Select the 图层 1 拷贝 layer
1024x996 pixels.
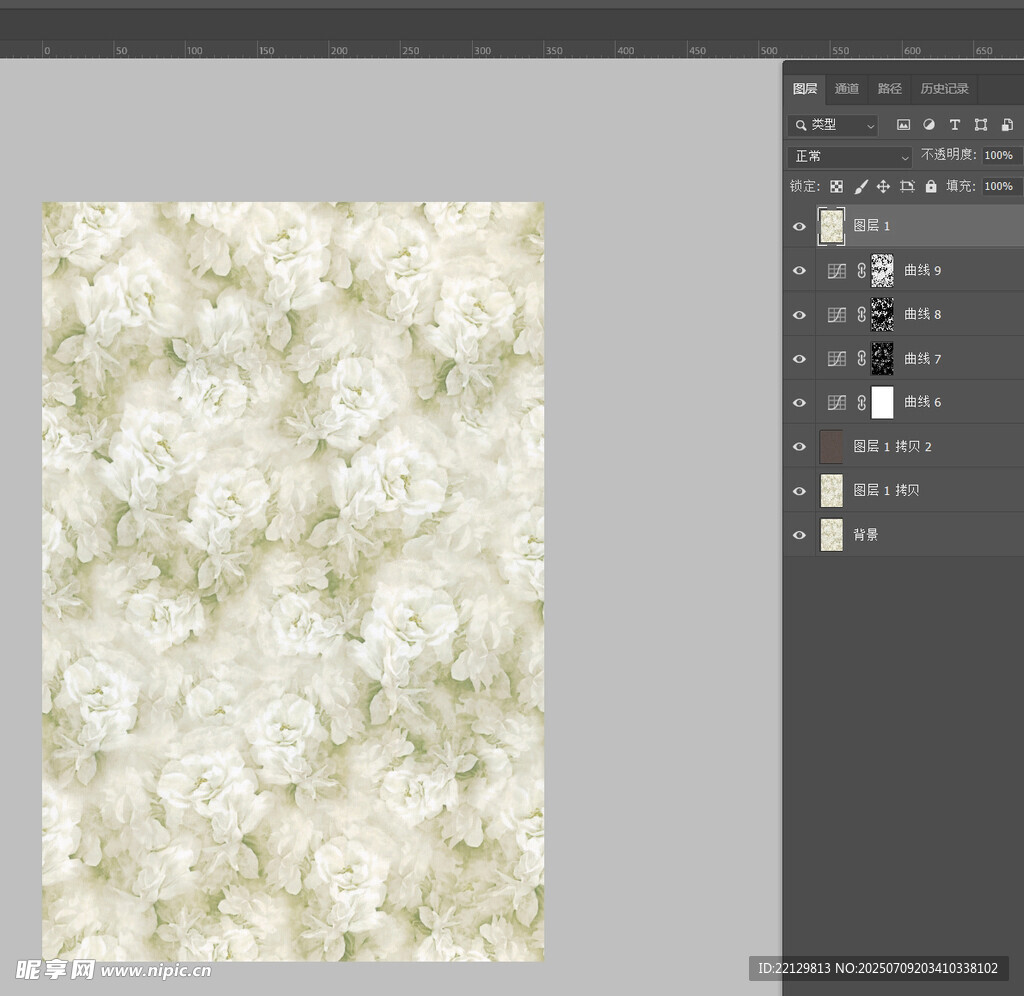point(886,491)
